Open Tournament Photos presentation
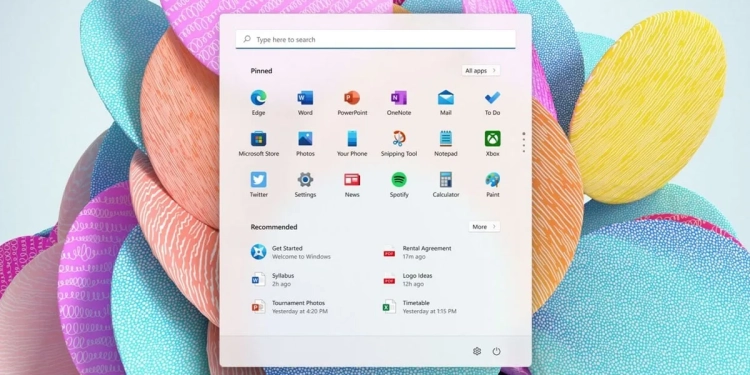 coord(289,307)
